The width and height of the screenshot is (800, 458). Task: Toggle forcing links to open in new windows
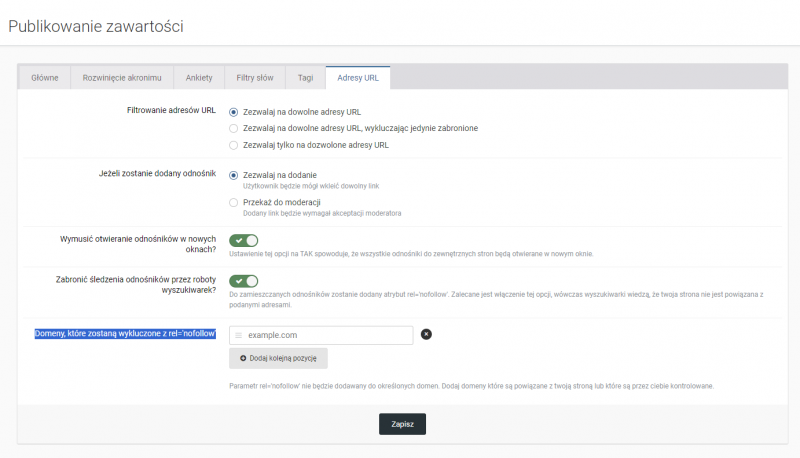[244, 240]
